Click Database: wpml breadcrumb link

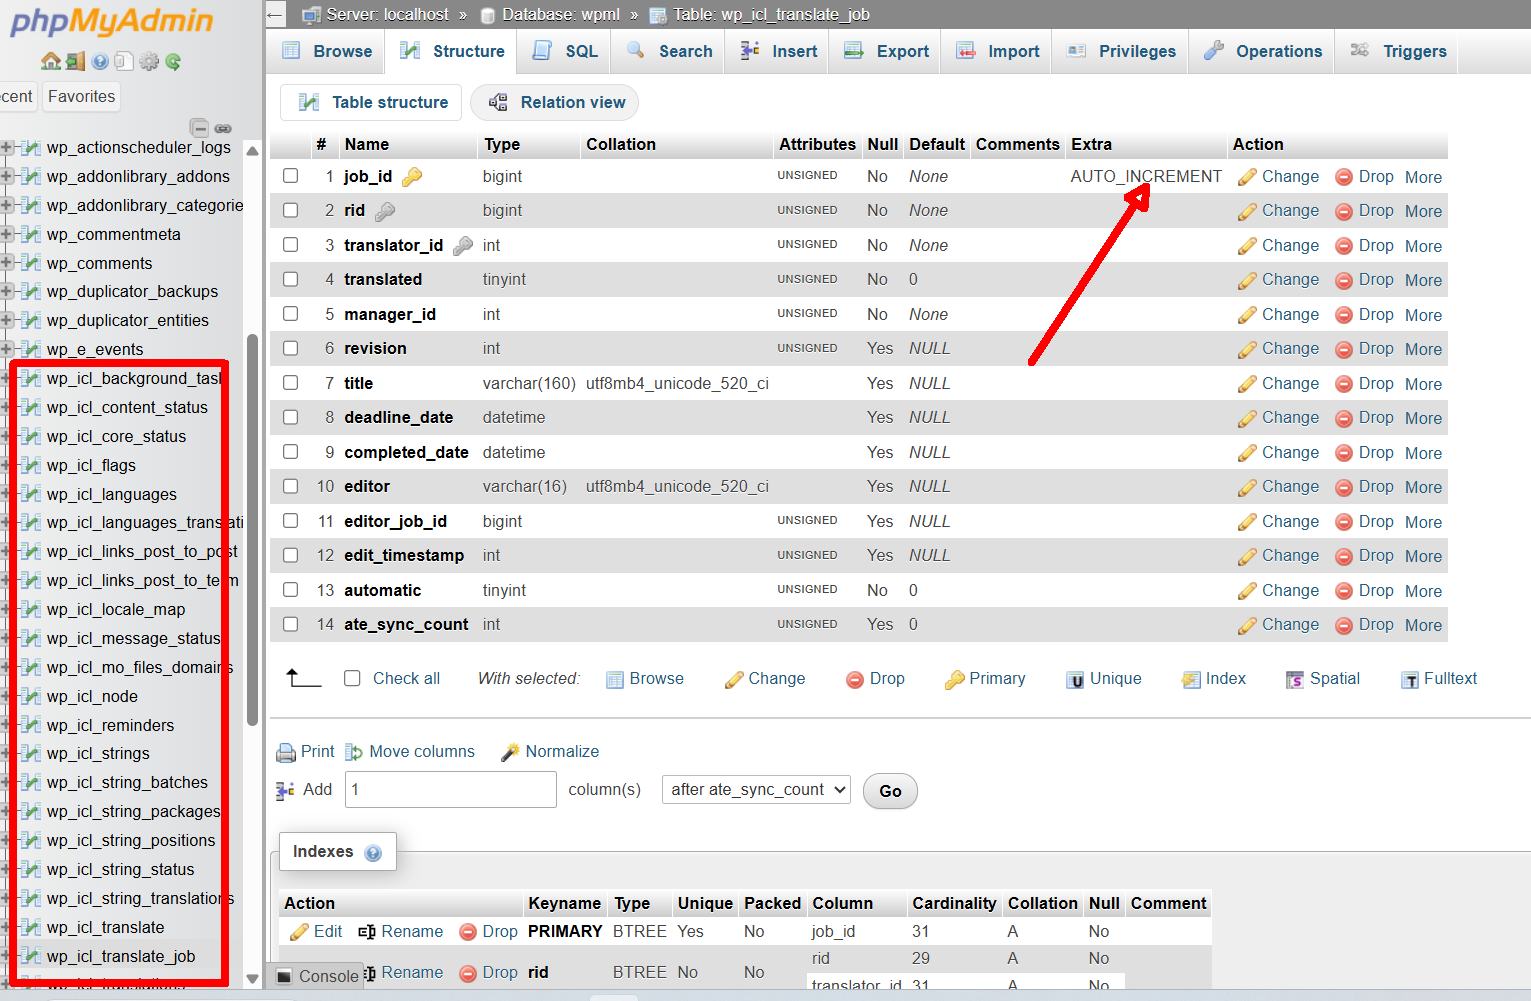pyautogui.click(x=561, y=14)
